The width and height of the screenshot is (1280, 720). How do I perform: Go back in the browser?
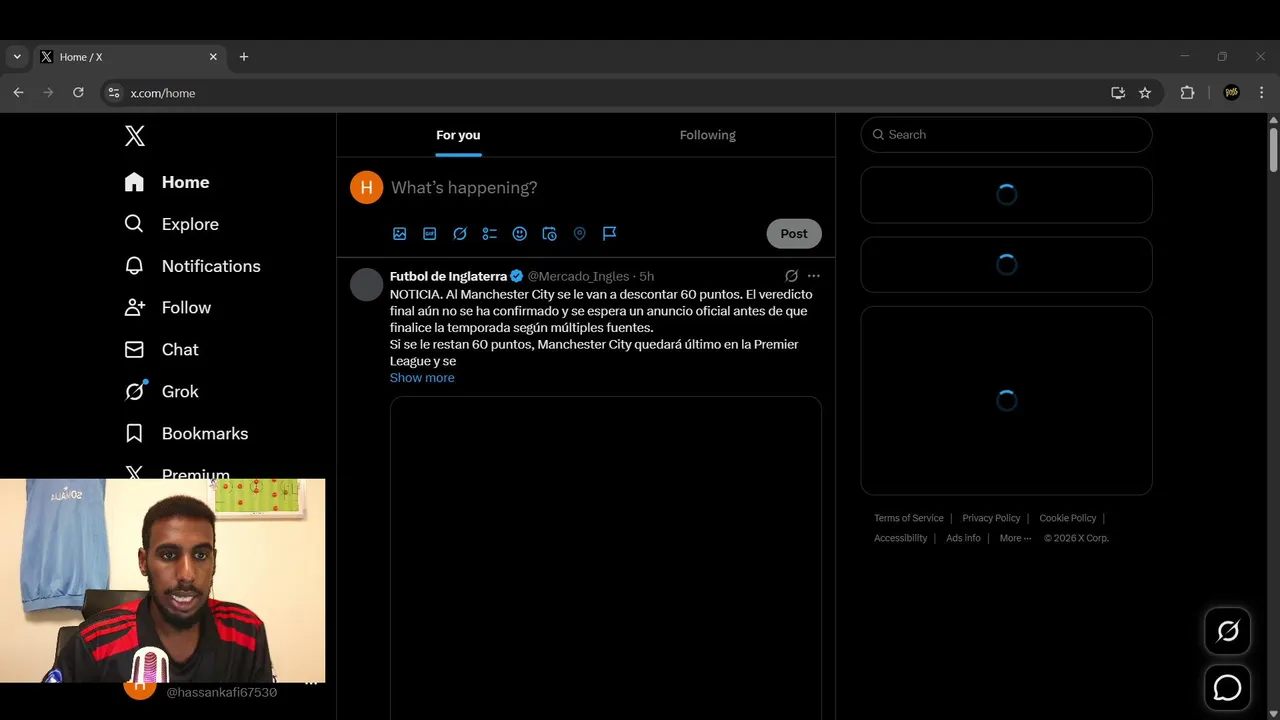(18, 93)
